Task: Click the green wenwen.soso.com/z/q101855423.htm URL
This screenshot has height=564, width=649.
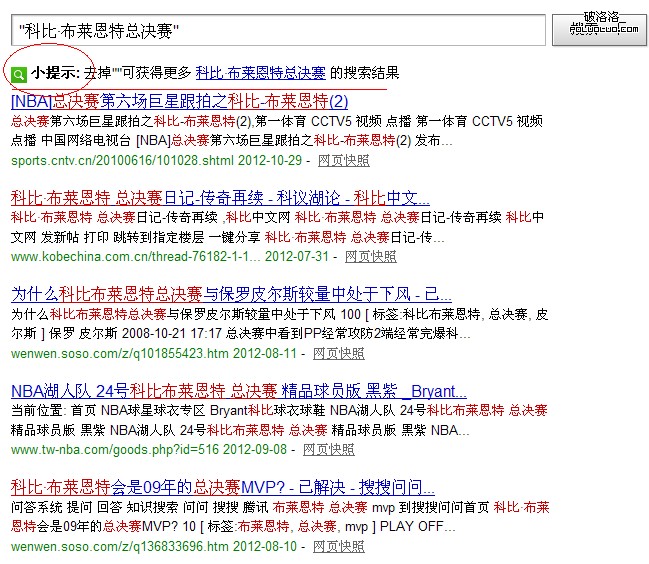Action: click(120, 353)
